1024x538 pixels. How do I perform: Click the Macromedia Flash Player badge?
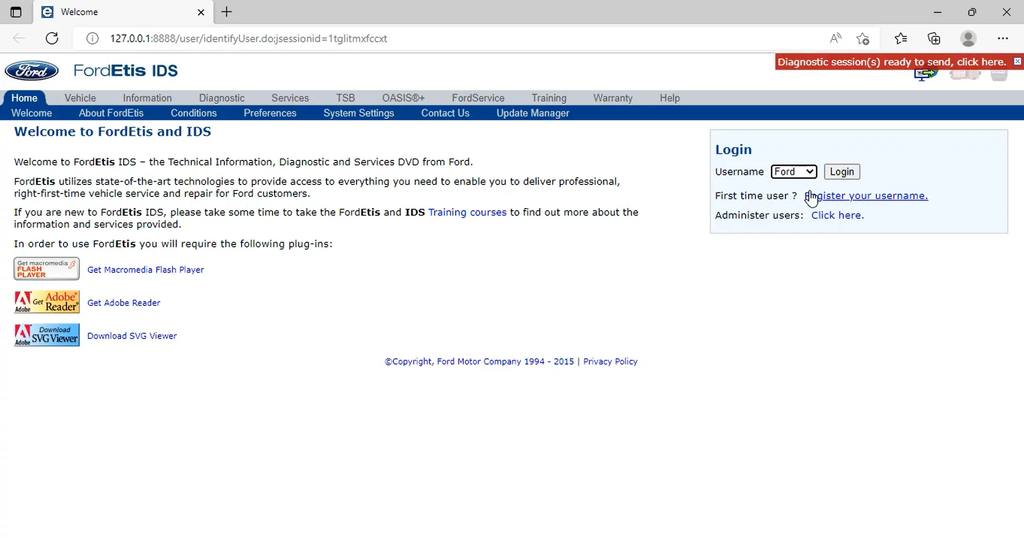pos(47,269)
